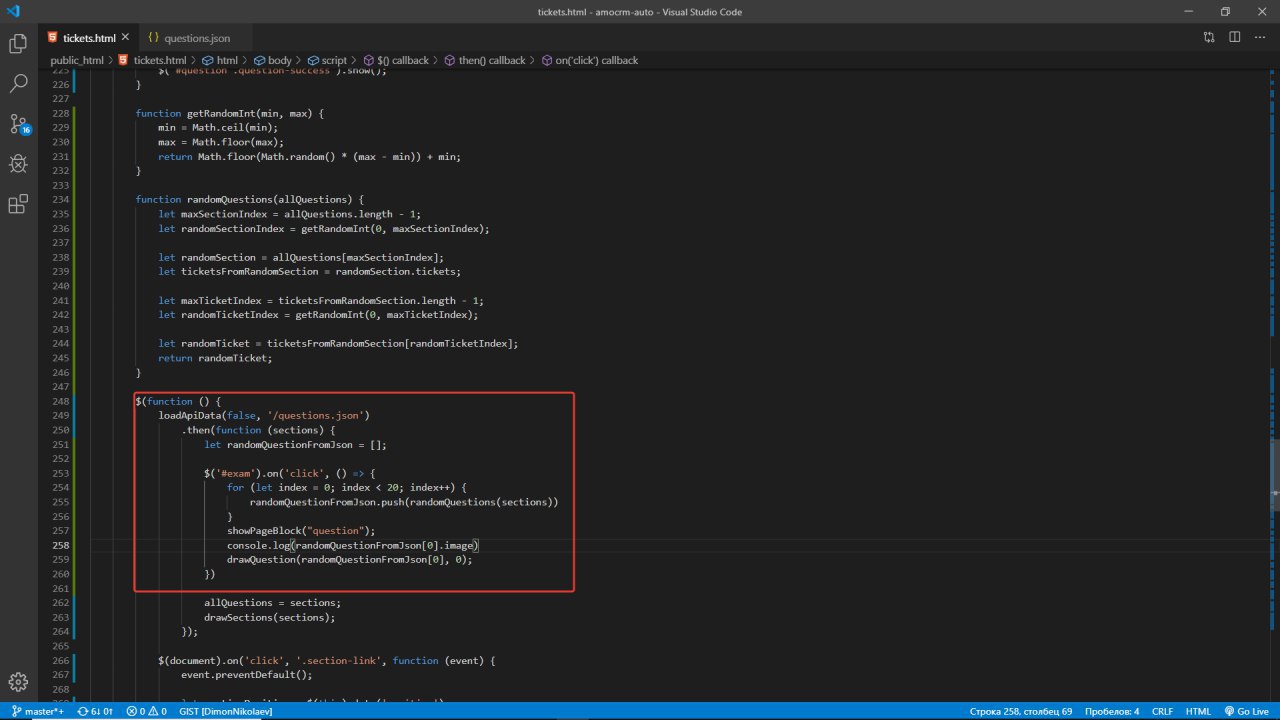Open the $() callback breadcrumb
The width and height of the screenshot is (1280, 720).
pyautogui.click(x=395, y=60)
